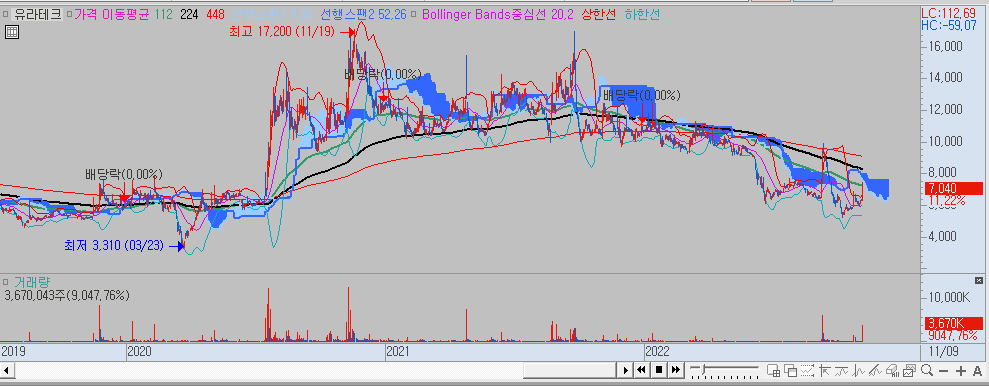Select the diagonal trend line tool
The image size is (989, 386).
click(x=875, y=370)
